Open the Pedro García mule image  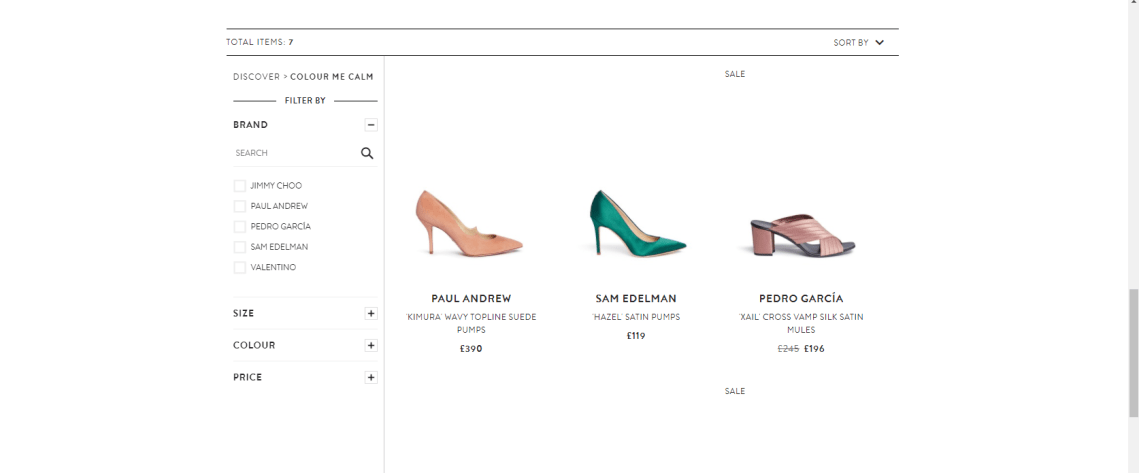[x=800, y=231]
